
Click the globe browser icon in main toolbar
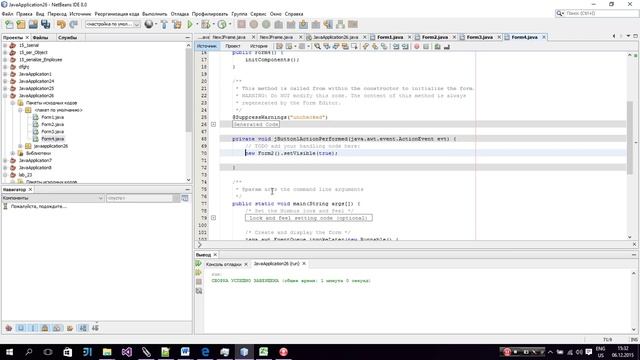point(149,24)
